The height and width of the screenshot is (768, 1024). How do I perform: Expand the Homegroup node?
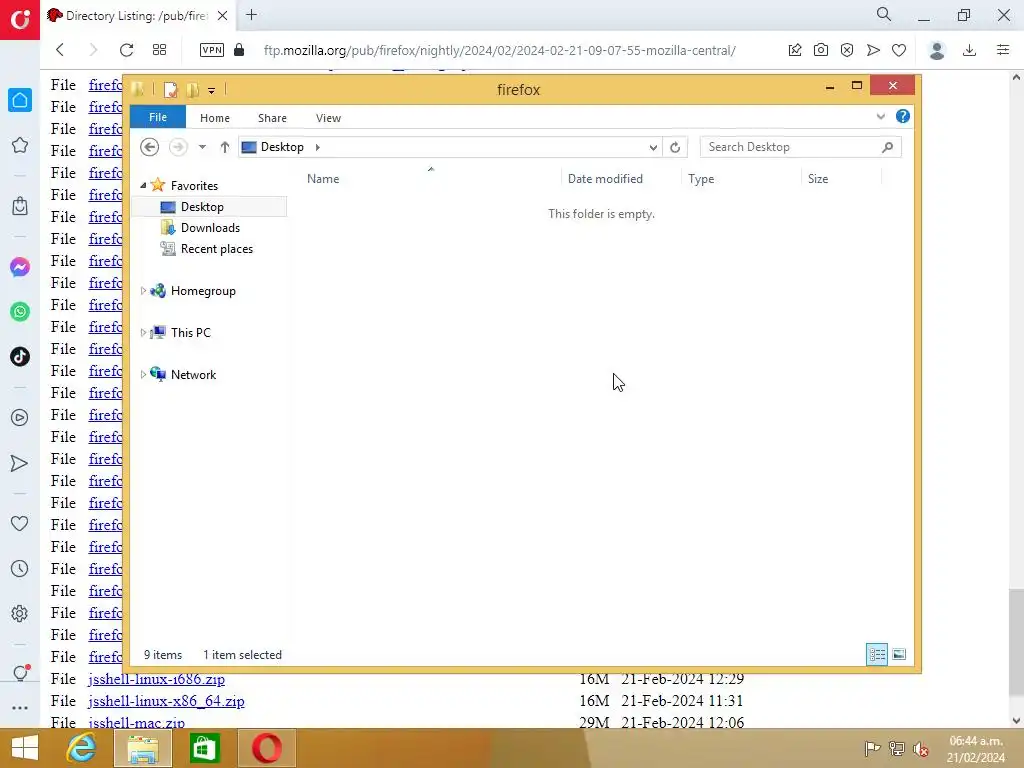click(143, 291)
